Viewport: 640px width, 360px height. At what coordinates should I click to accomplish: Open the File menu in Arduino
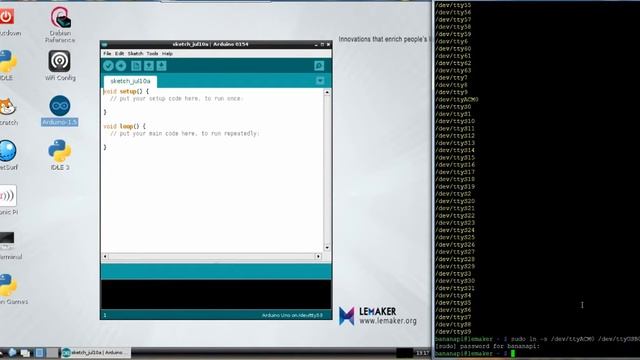107,53
